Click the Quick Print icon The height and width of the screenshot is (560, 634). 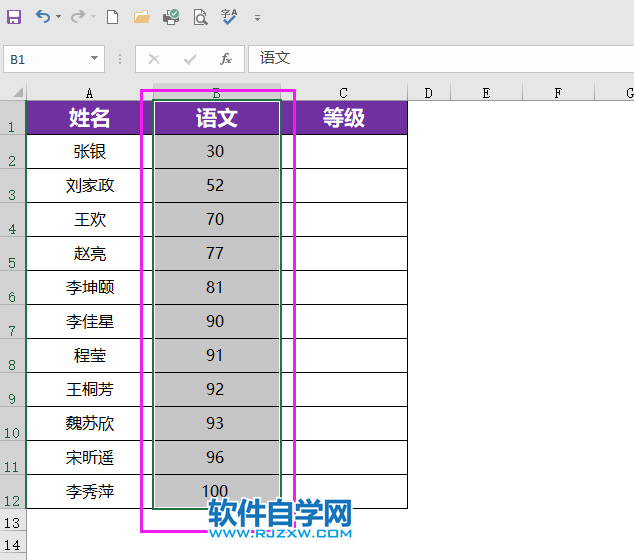(x=171, y=17)
